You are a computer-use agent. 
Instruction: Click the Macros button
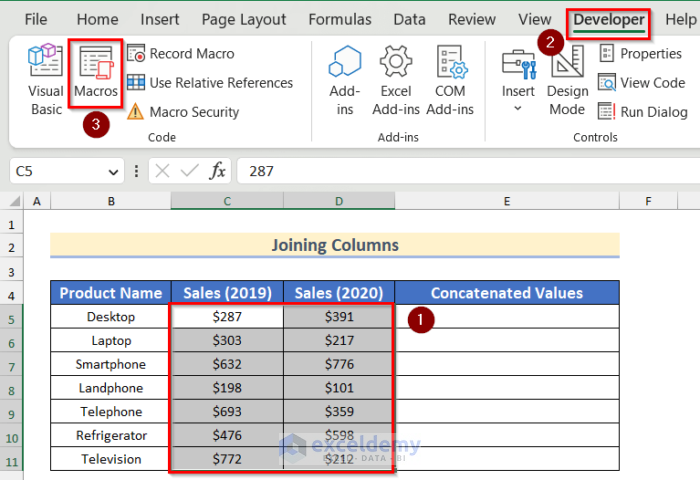pyautogui.click(x=96, y=75)
